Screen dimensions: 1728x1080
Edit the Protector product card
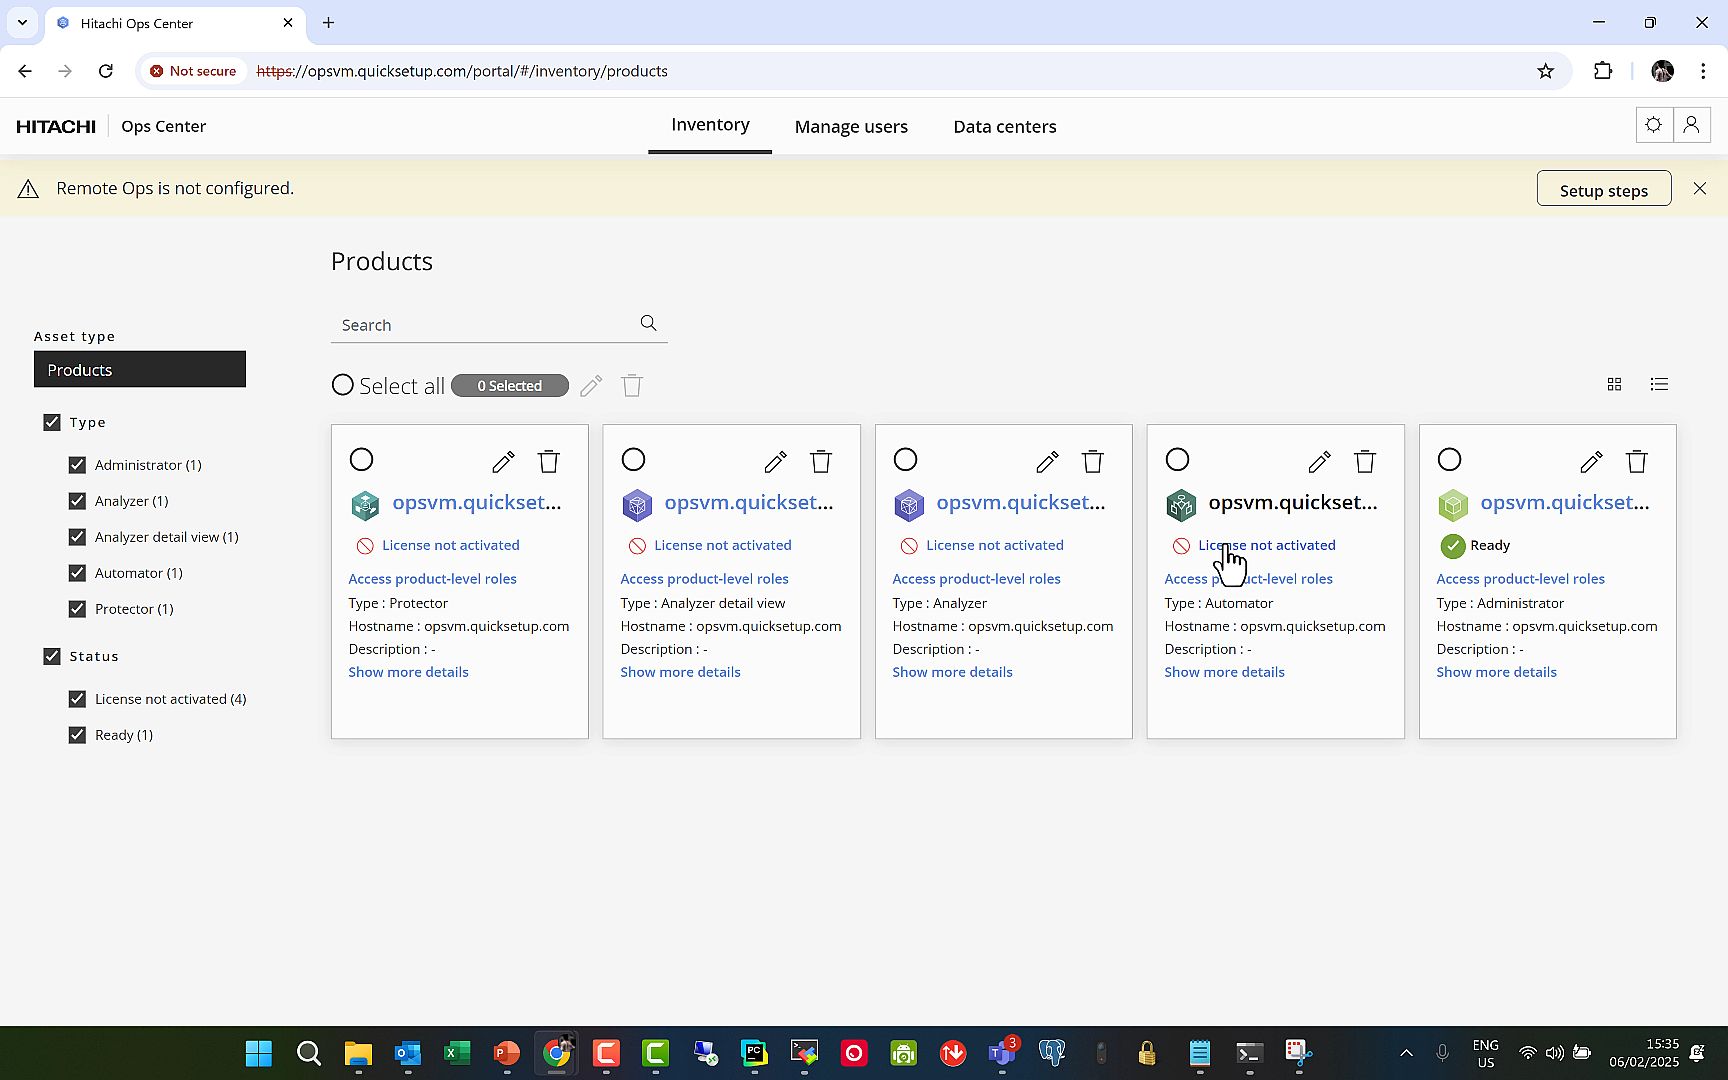pyautogui.click(x=503, y=461)
